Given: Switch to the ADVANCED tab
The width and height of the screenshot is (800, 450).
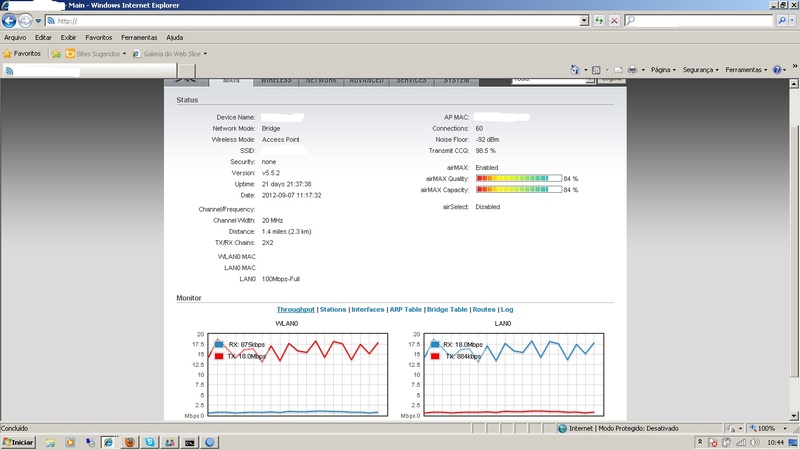Looking at the screenshot, I should (366, 80).
